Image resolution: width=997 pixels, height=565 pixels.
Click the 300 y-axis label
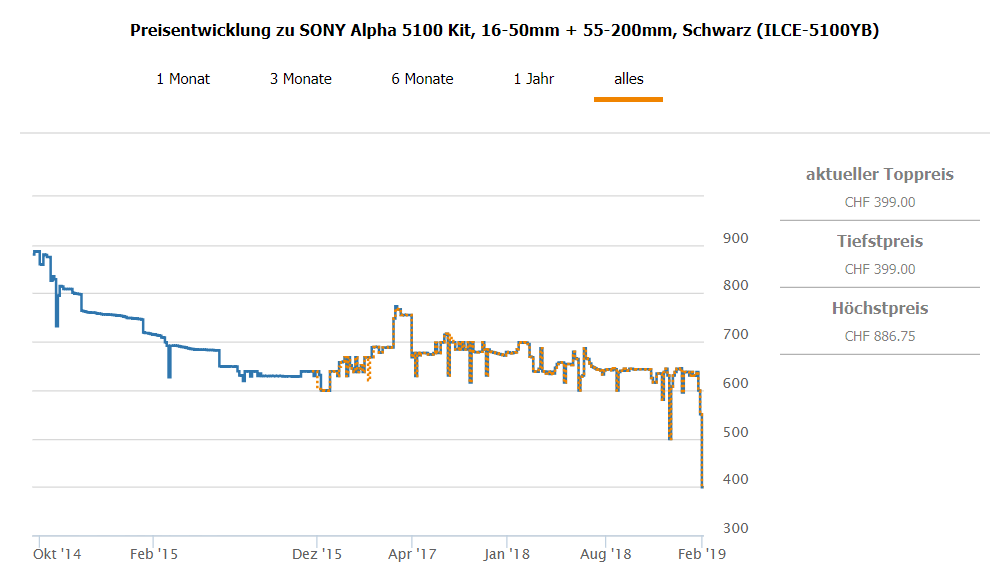pos(735,529)
